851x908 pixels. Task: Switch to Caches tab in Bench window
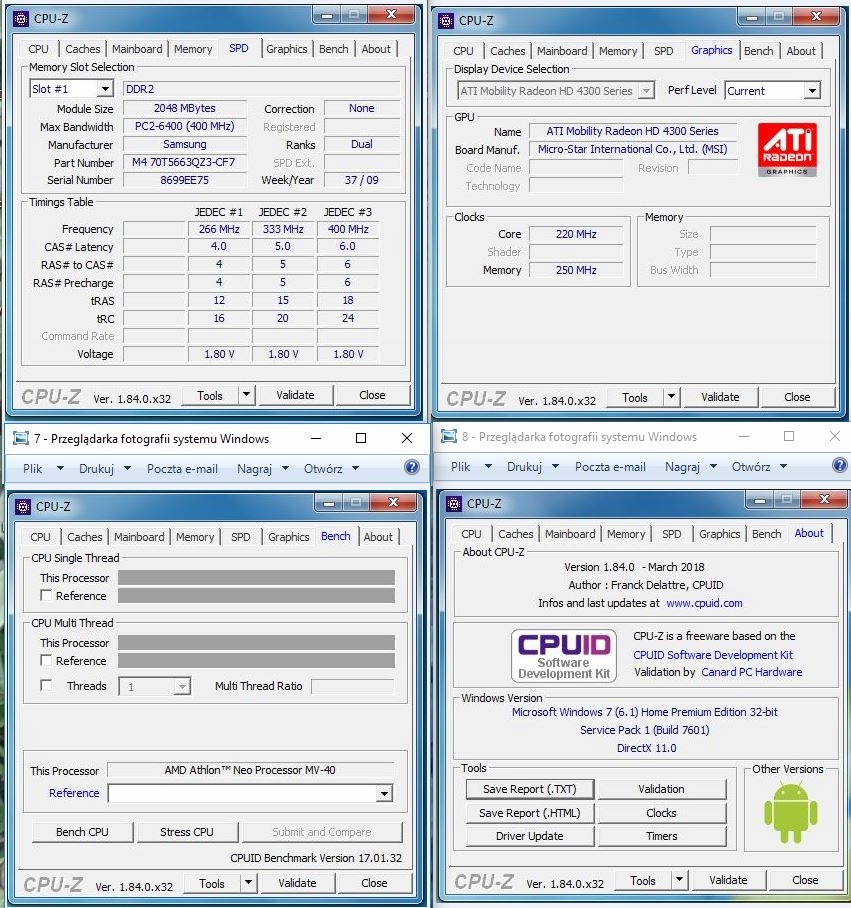[x=85, y=537]
